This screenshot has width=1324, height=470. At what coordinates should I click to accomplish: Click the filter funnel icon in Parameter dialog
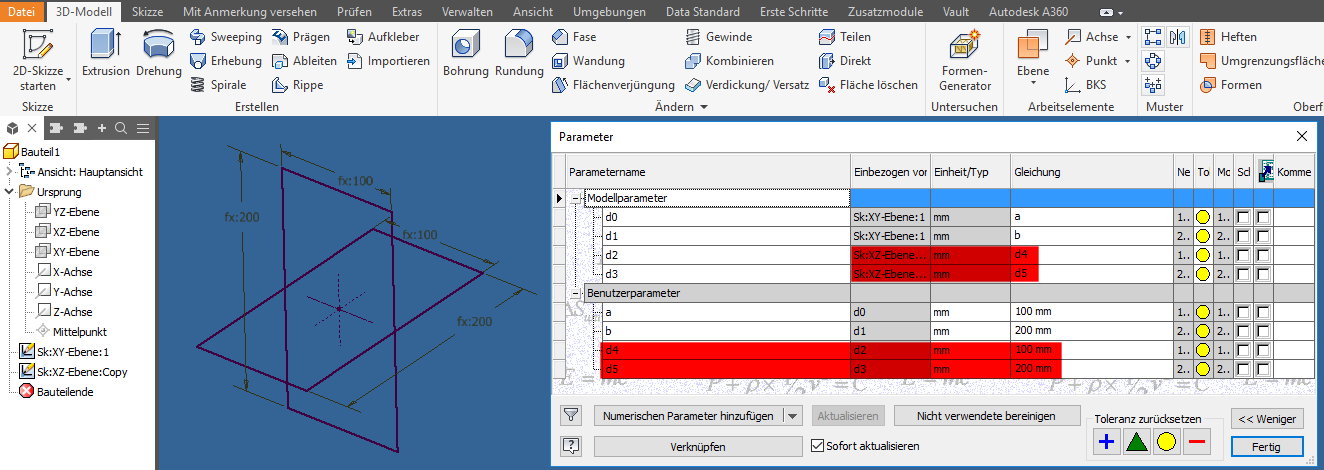[571, 415]
